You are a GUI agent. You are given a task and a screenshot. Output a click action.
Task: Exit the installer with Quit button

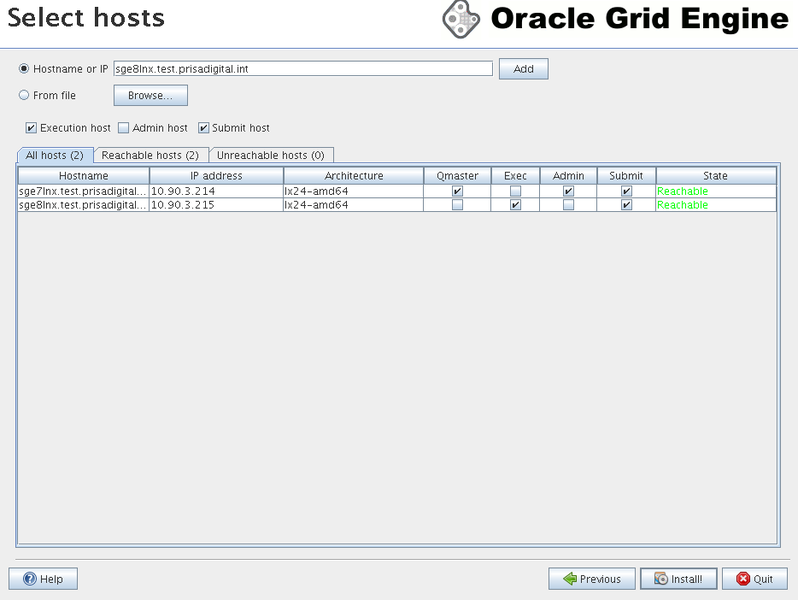(x=755, y=579)
